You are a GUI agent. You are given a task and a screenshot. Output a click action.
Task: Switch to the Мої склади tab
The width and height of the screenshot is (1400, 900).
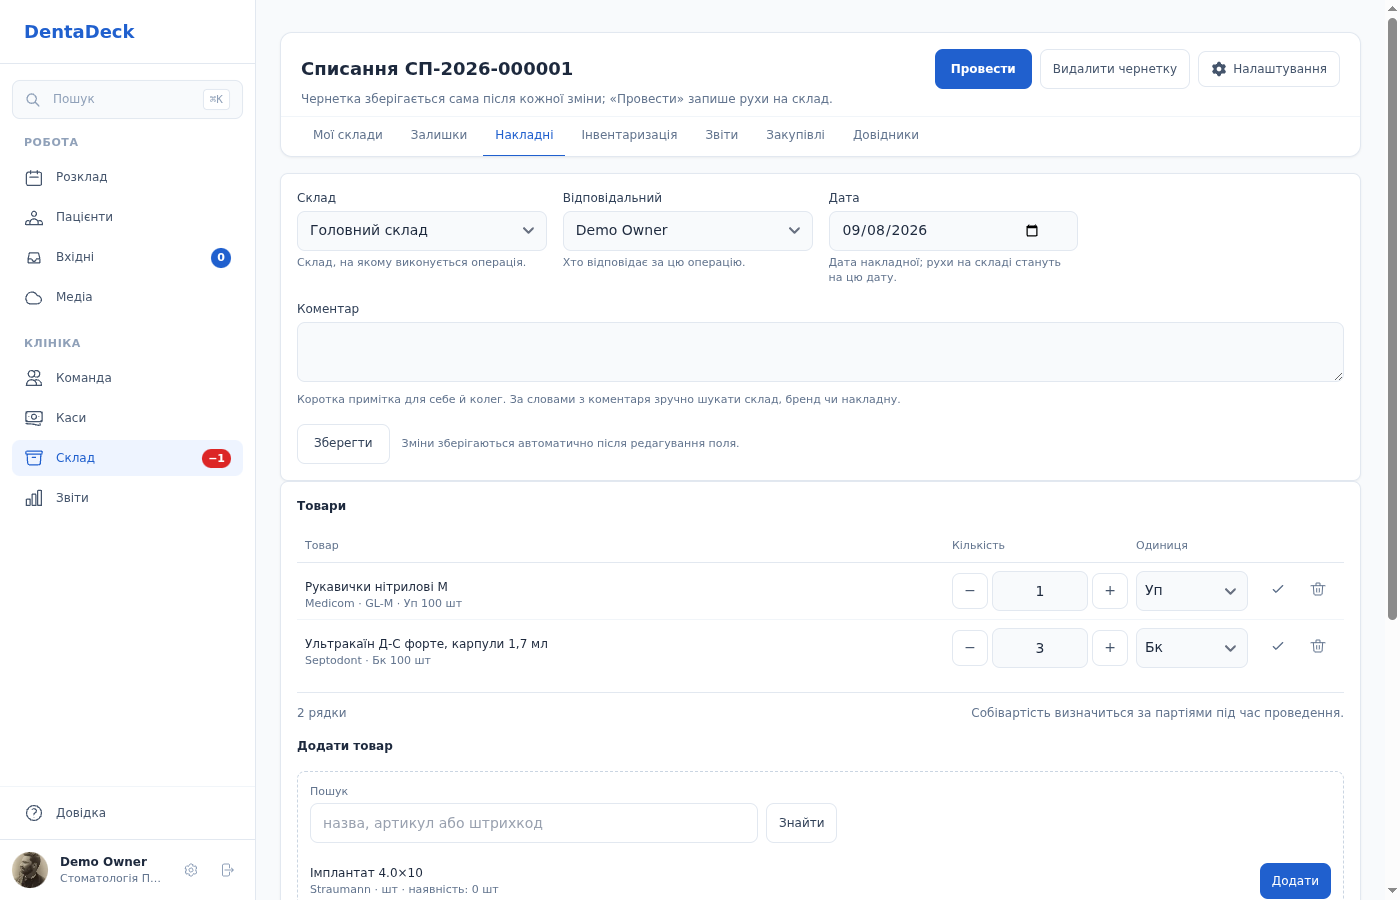coord(348,135)
